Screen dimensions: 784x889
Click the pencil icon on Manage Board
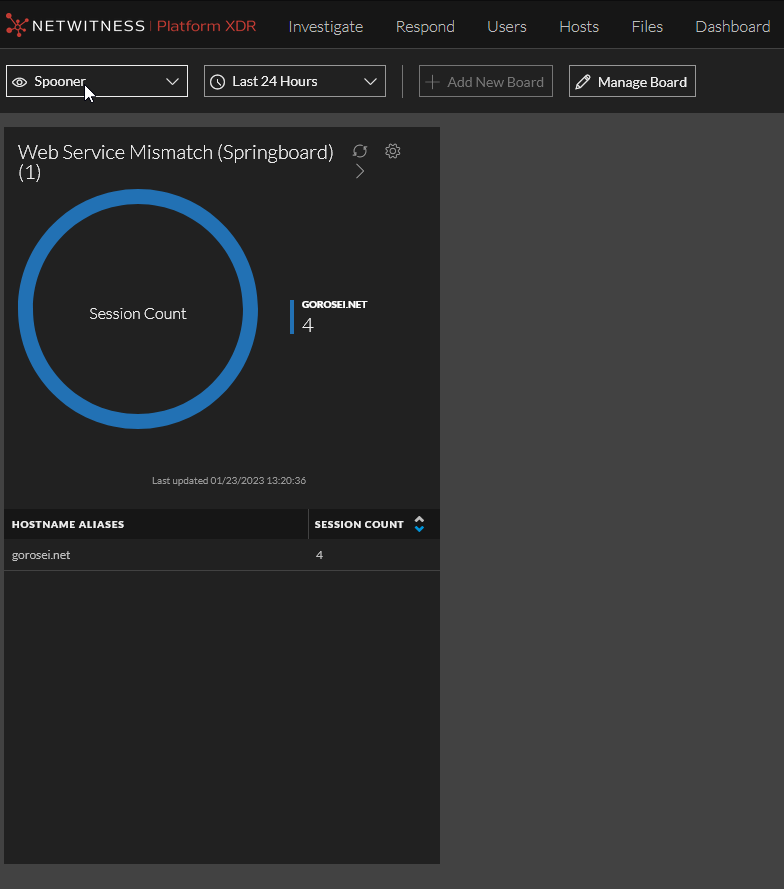coord(583,82)
